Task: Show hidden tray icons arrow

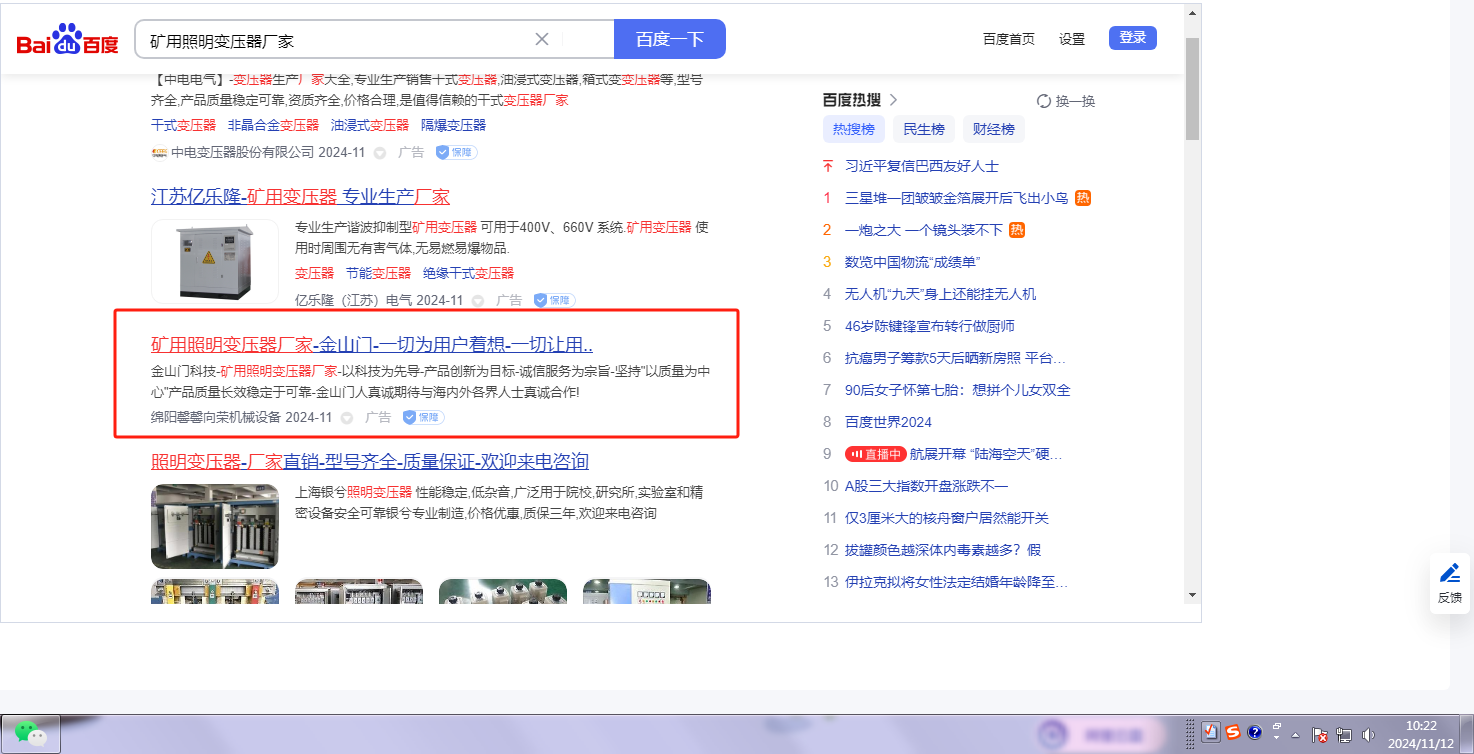Action: (x=1296, y=734)
